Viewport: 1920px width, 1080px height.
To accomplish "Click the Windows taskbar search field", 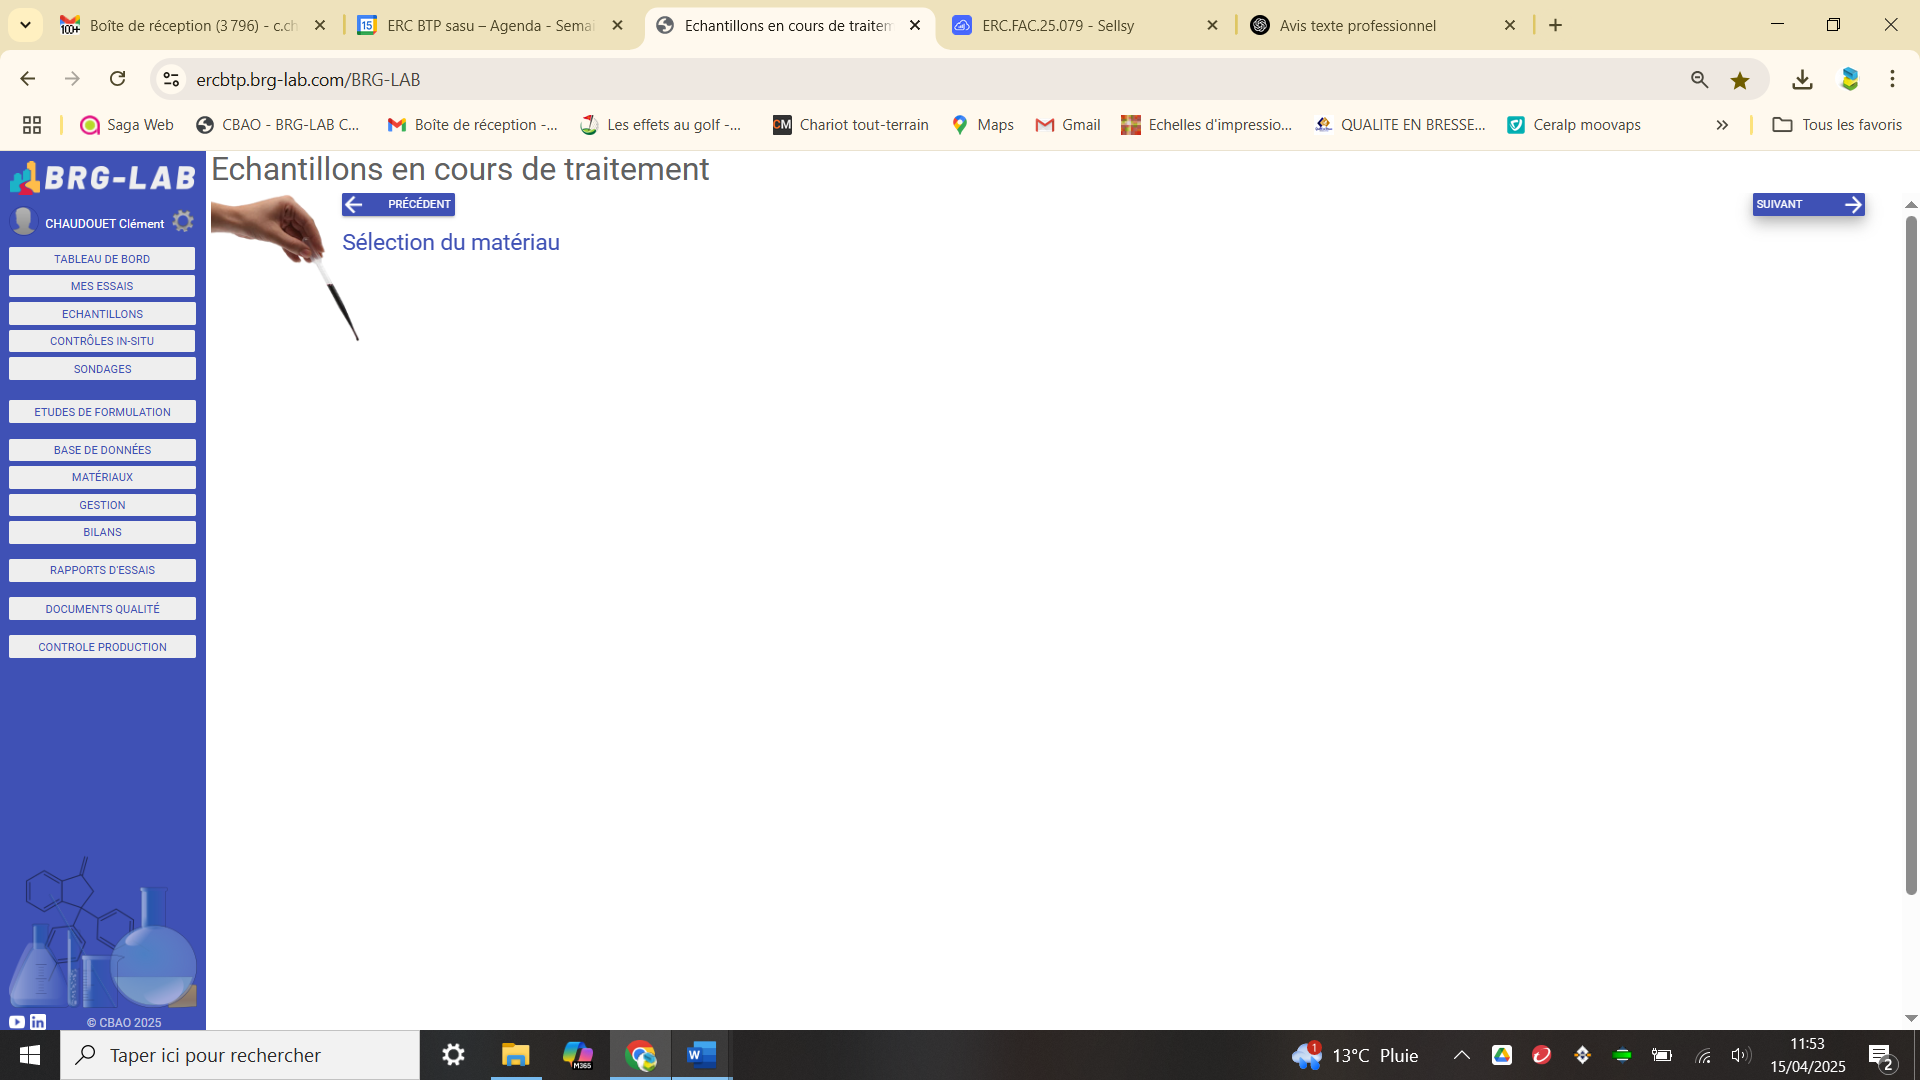I will click(240, 1055).
